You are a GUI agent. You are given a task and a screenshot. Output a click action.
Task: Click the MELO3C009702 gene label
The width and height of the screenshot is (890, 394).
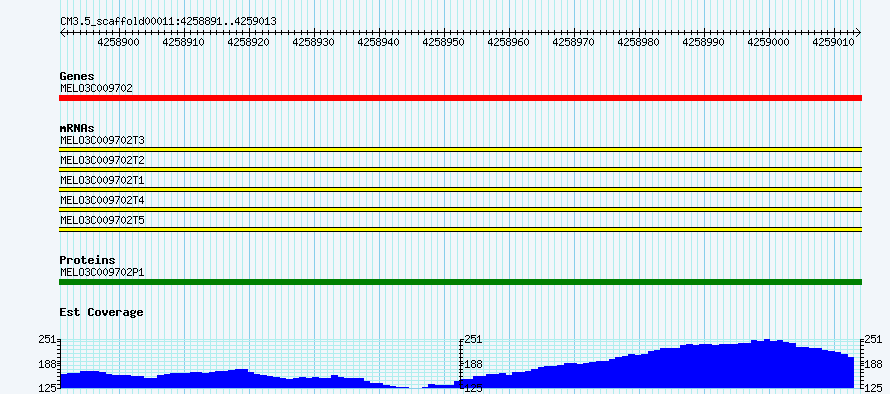[x=96, y=89]
